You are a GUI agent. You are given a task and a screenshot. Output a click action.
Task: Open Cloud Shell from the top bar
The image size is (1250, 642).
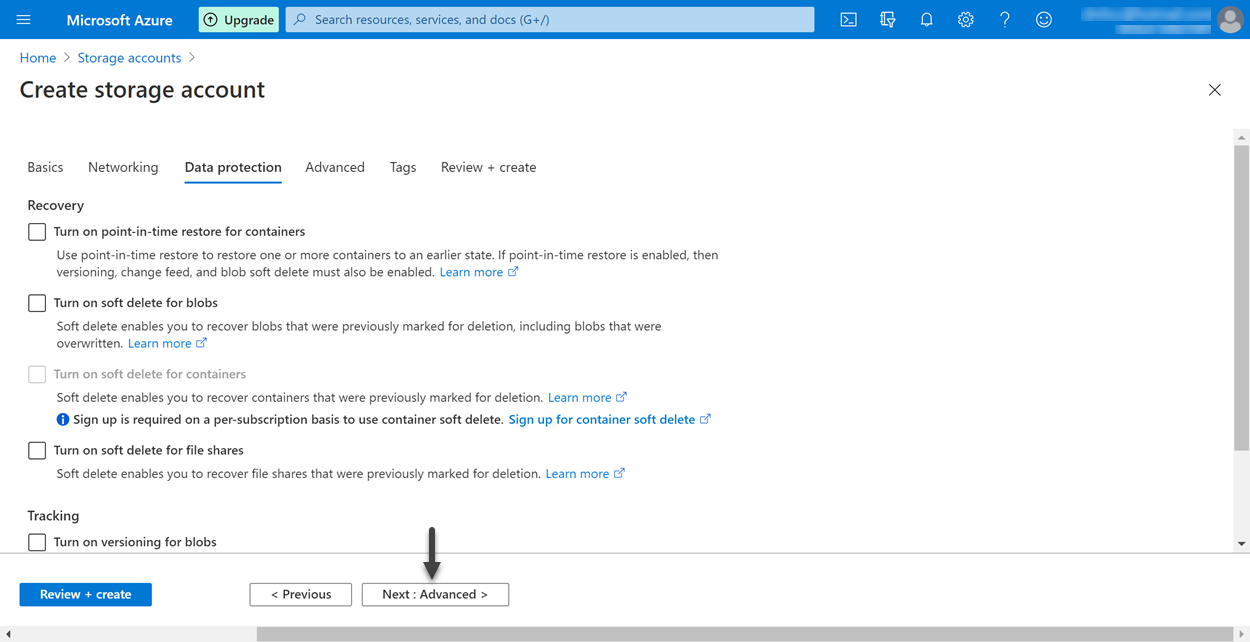[x=848, y=19]
